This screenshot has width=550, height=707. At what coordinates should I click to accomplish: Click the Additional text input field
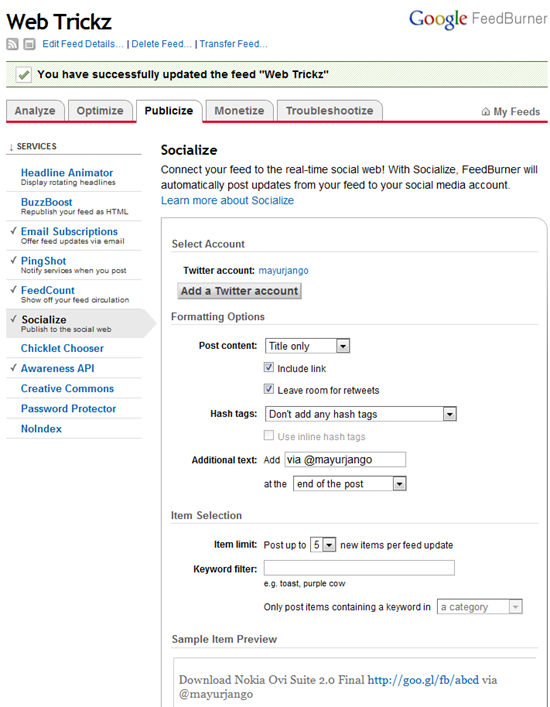pos(345,459)
